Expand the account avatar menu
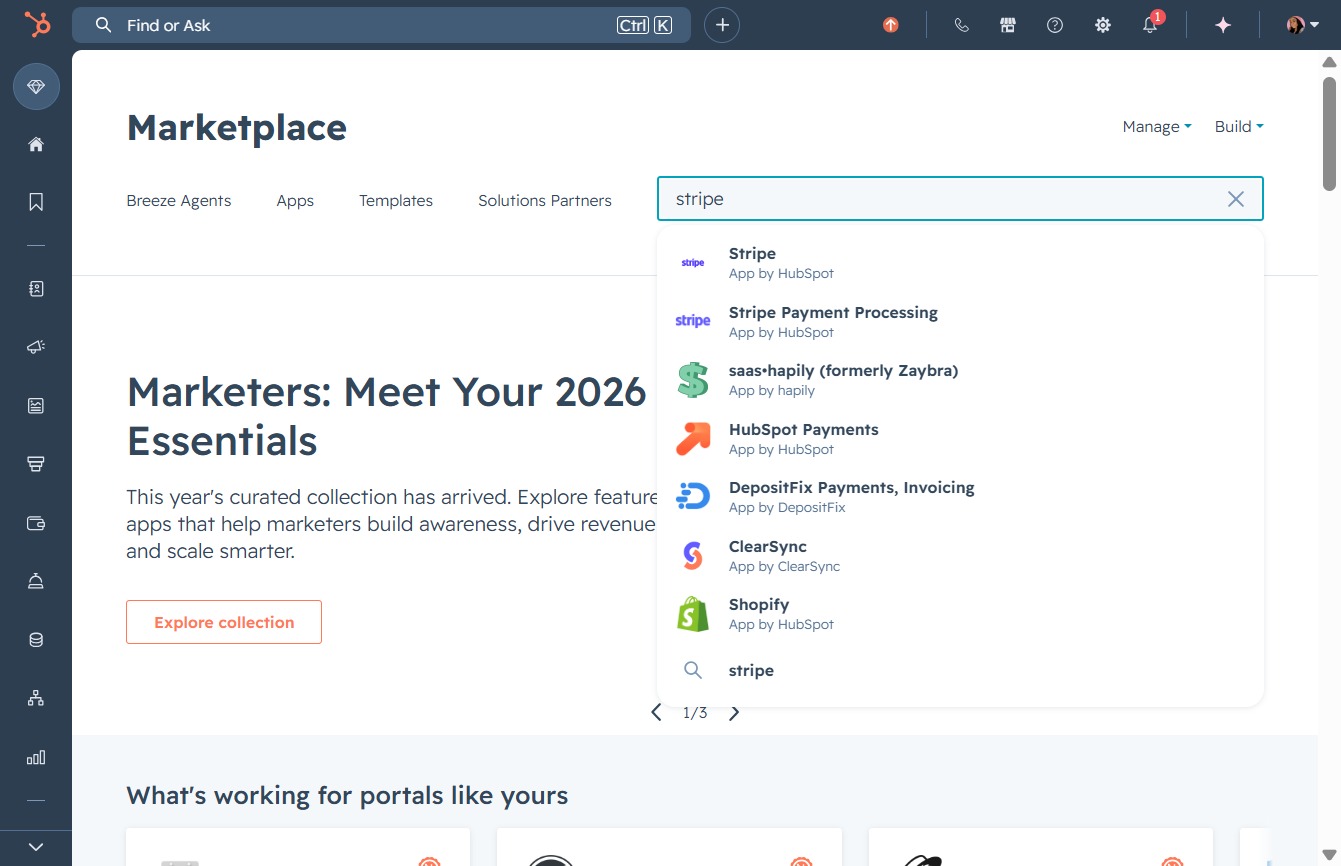Viewport: 1341px width, 866px height. coord(1302,25)
